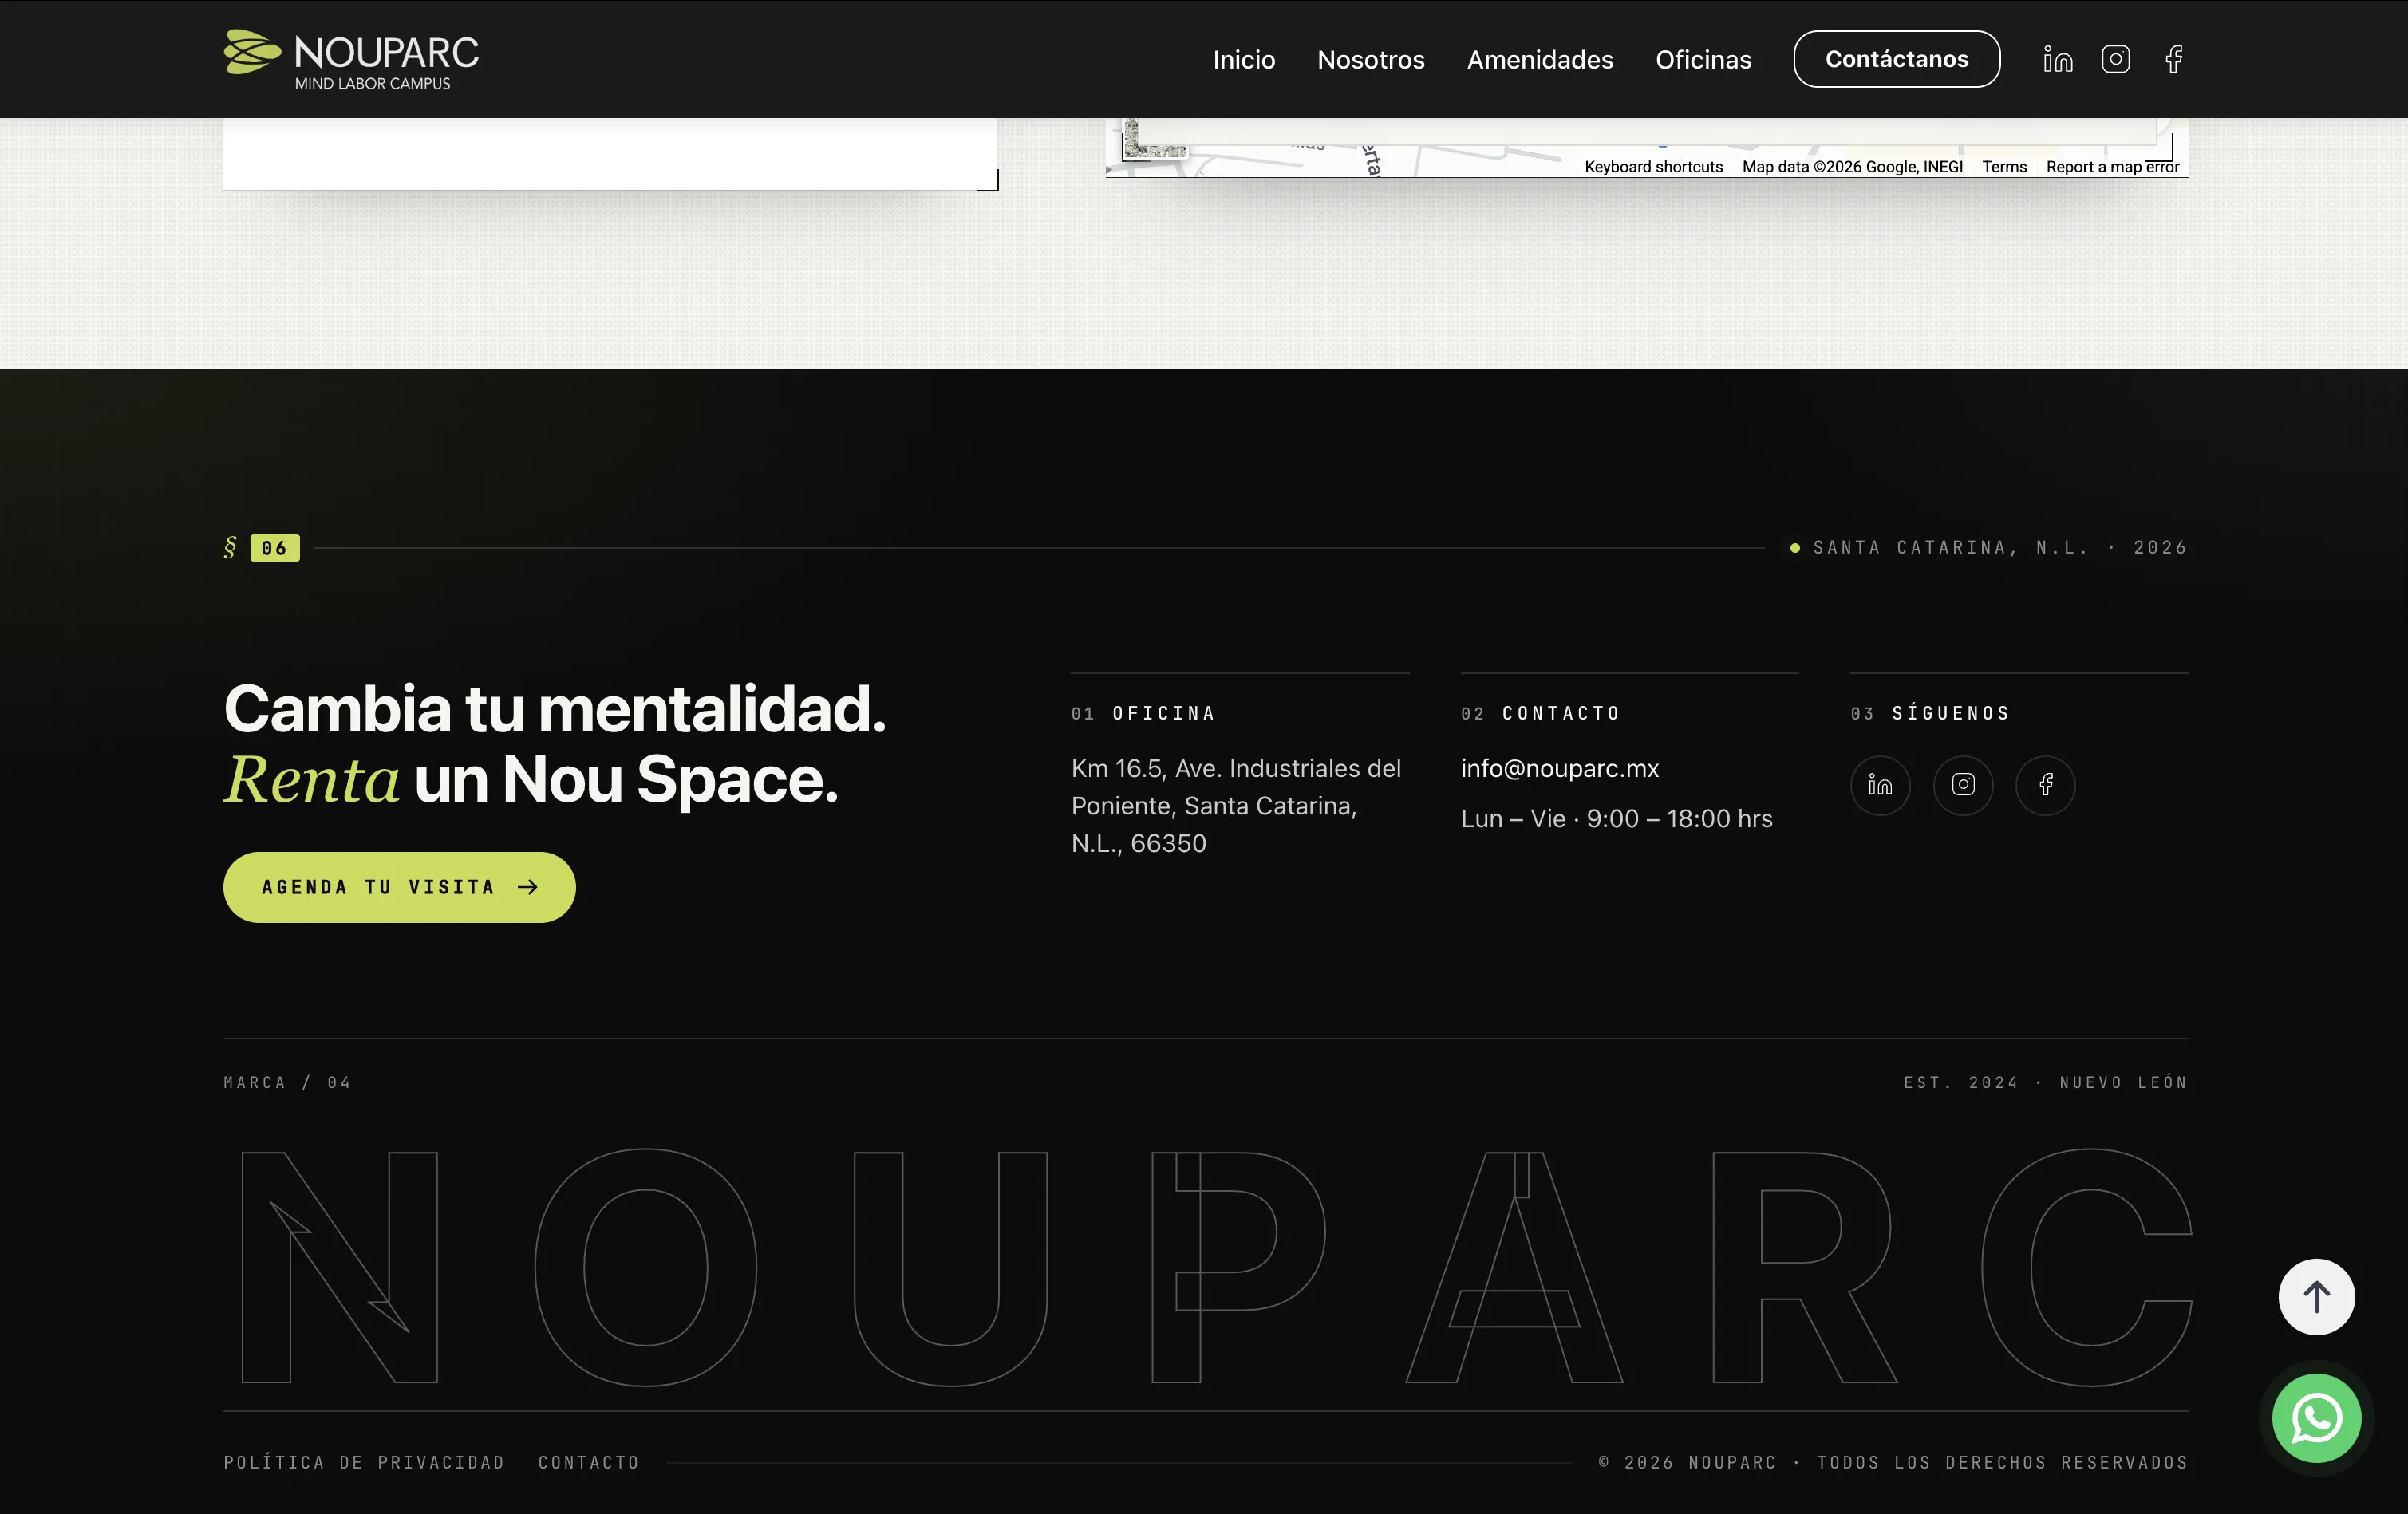This screenshot has height=1514, width=2408.
Task: Click the Agenda tu visita button
Action: click(x=399, y=887)
